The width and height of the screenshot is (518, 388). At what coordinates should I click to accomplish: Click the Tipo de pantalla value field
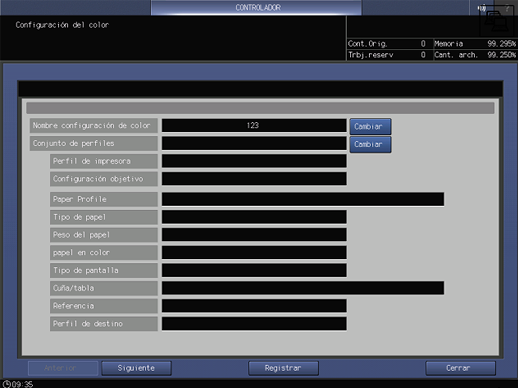click(x=254, y=270)
